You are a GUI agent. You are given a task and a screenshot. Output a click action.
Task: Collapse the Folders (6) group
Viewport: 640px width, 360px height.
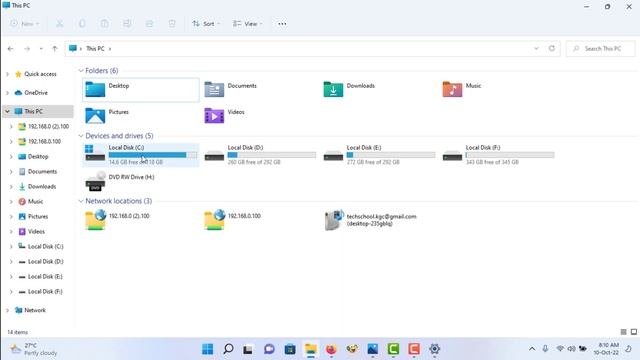coord(81,71)
